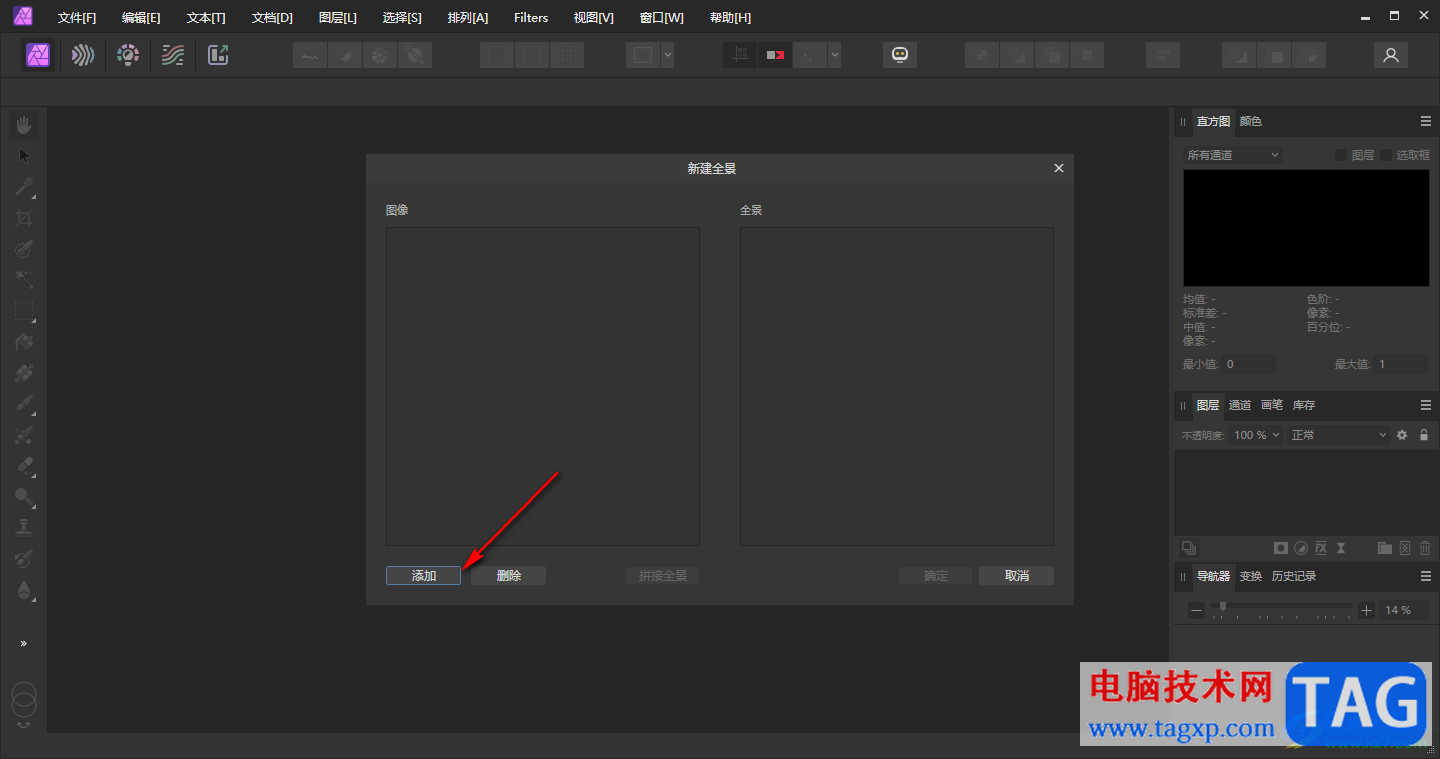Click the toolbar assistant robot icon
This screenshot has height=759, width=1440.
coord(900,55)
